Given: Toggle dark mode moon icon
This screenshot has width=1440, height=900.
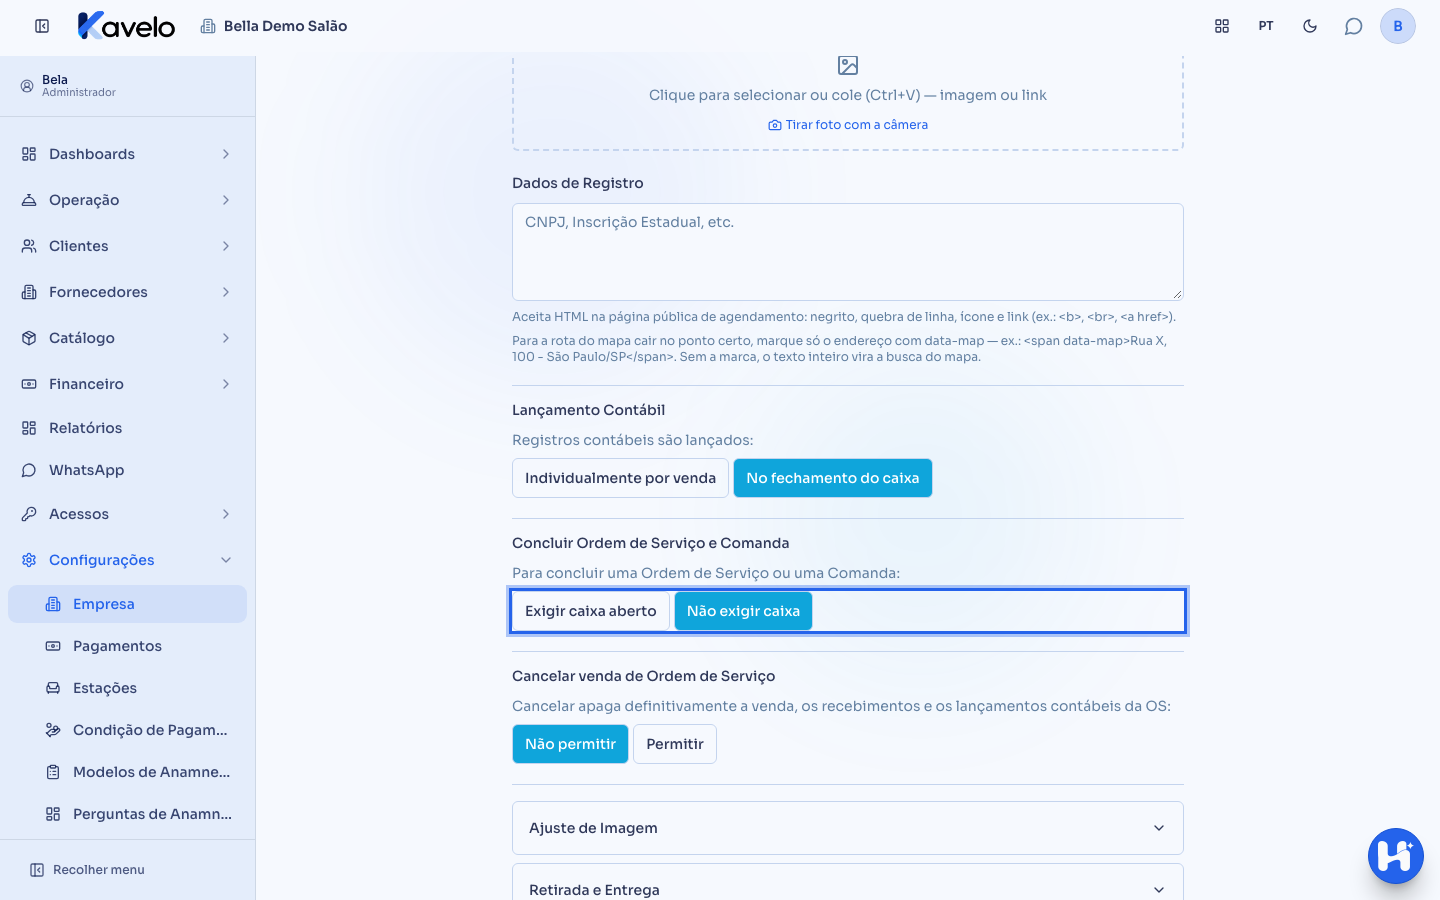Looking at the screenshot, I should [1310, 26].
